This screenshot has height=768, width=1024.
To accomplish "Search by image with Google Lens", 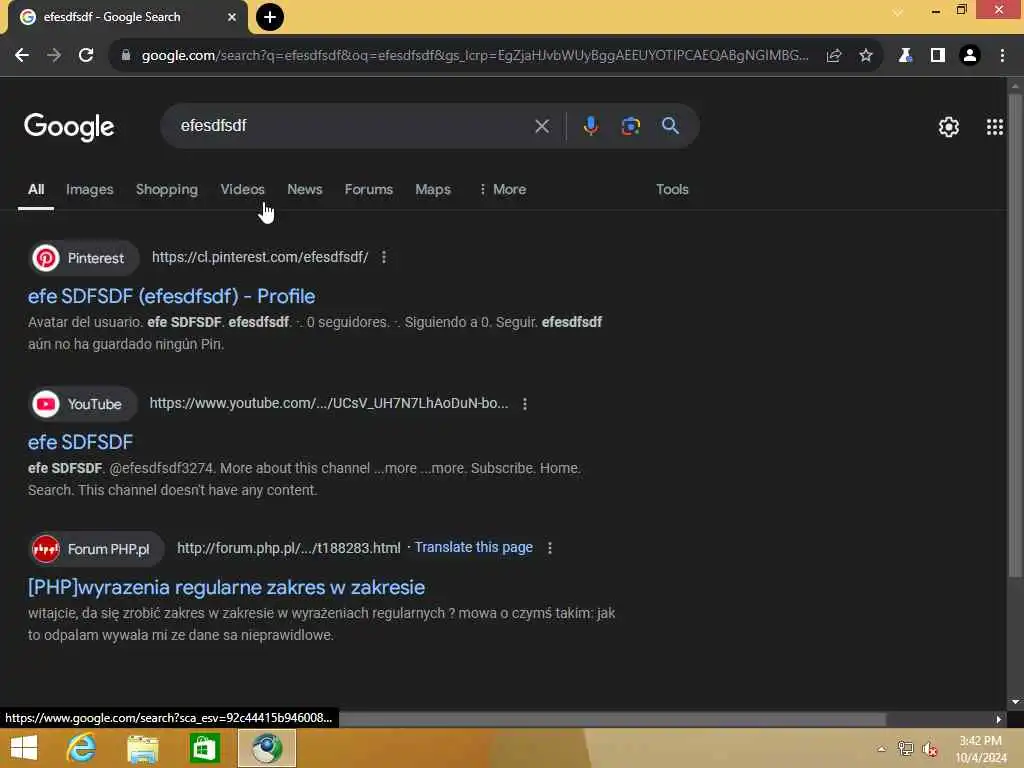I will click(x=630, y=126).
